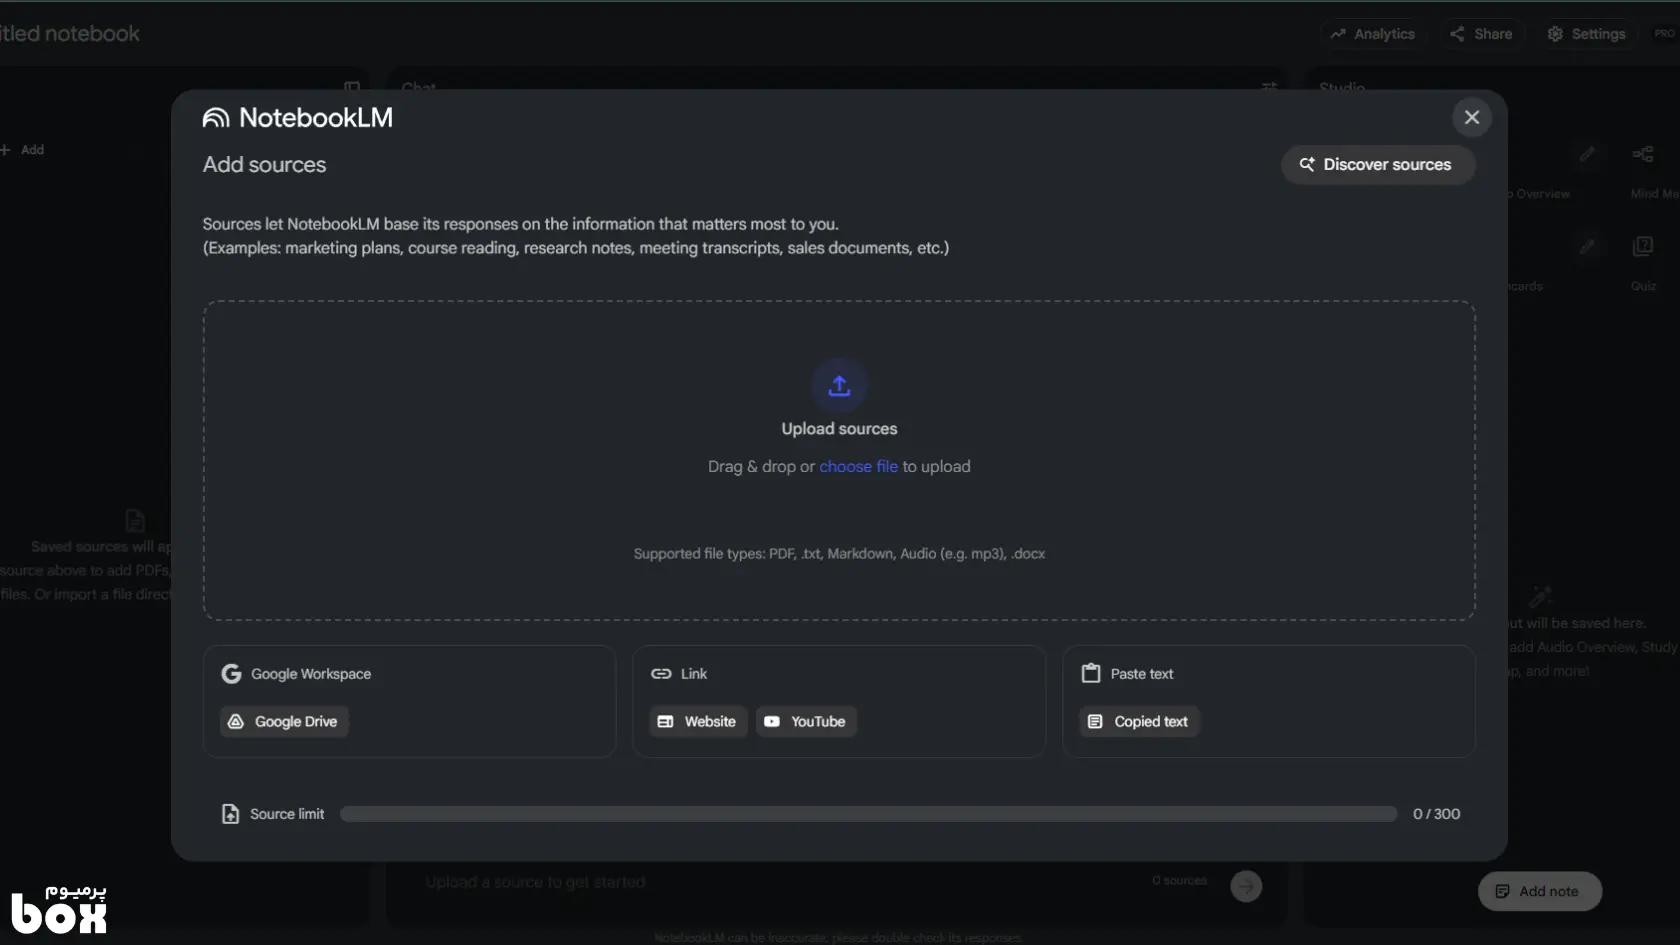Screen dimensions: 1680x945
Task: Add a Website link source
Action: point(698,722)
